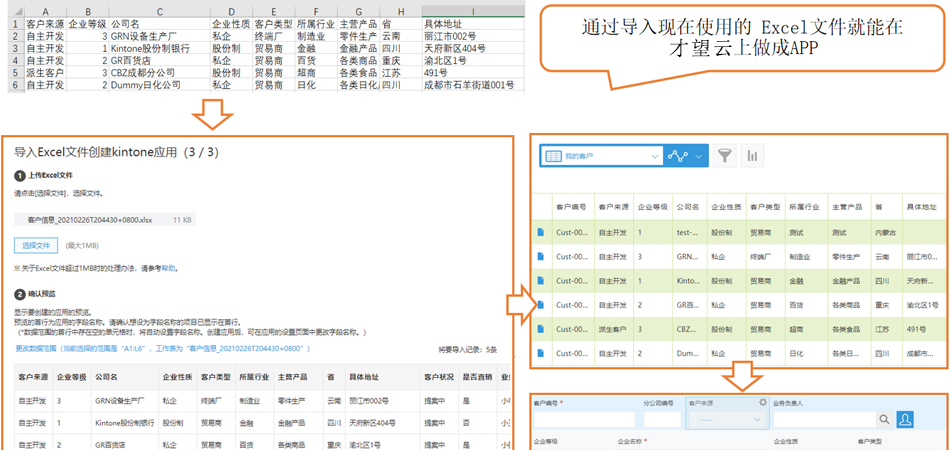
Task: Click list cell '491号'
Action: 917,329
